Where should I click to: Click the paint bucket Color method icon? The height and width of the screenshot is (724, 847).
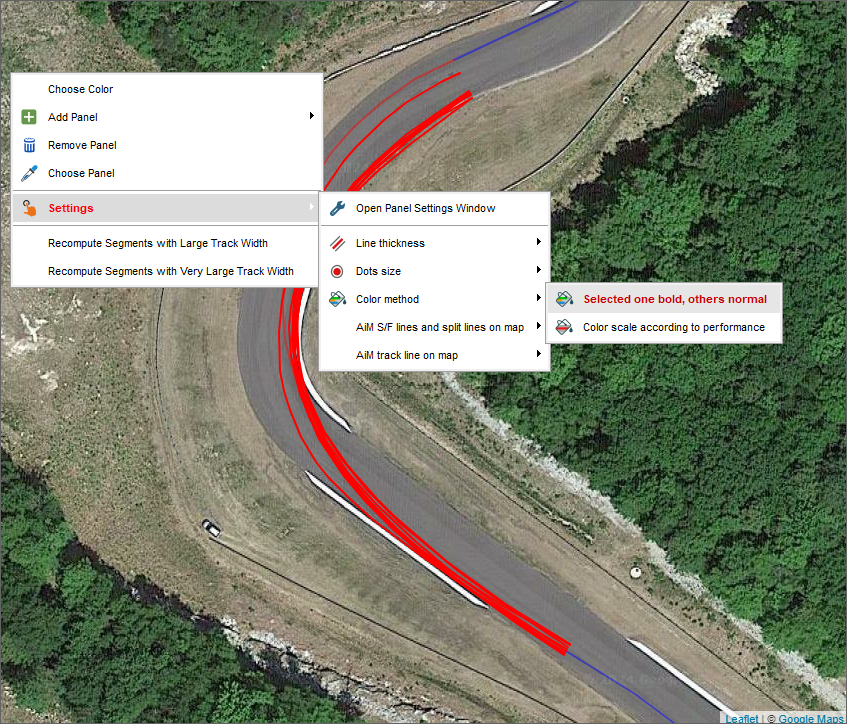(x=338, y=299)
